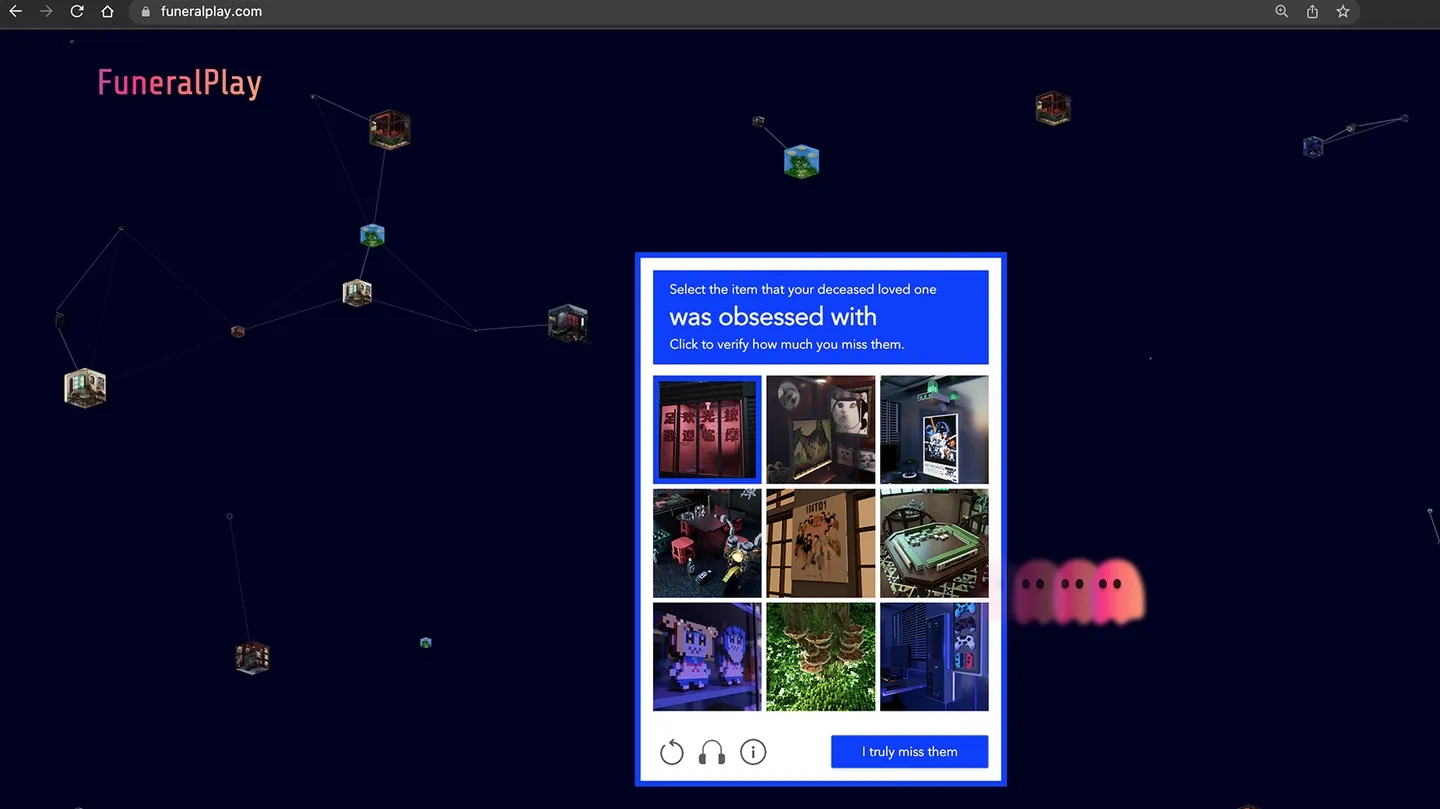Click the I truly miss them button
Viewport: 1440px width, 809px height.
[x=910, y=752]
